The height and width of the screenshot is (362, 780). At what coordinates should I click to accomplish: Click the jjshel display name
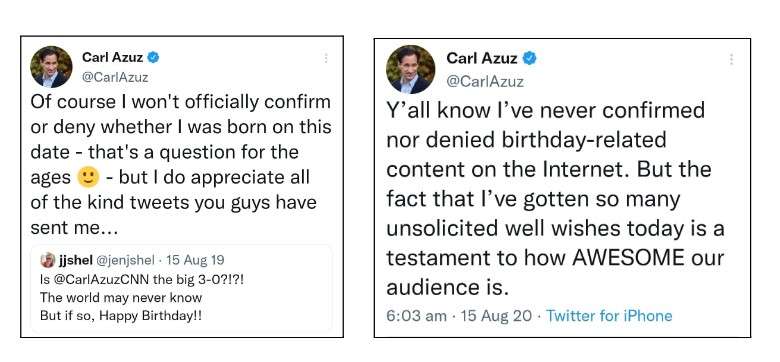(x=75, y=260)
